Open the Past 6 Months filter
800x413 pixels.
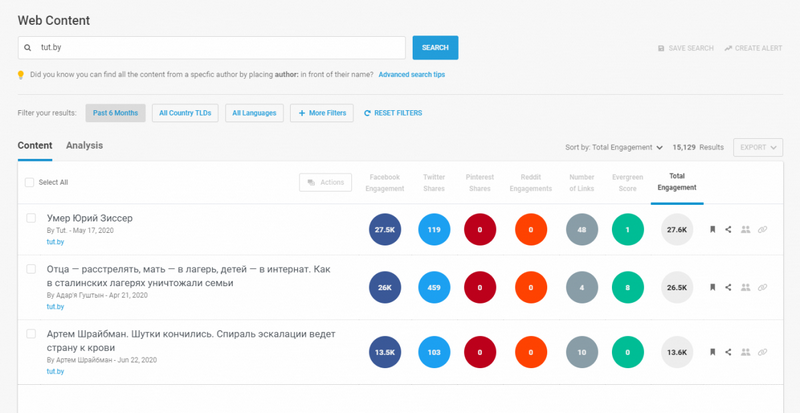pos(115,113)
